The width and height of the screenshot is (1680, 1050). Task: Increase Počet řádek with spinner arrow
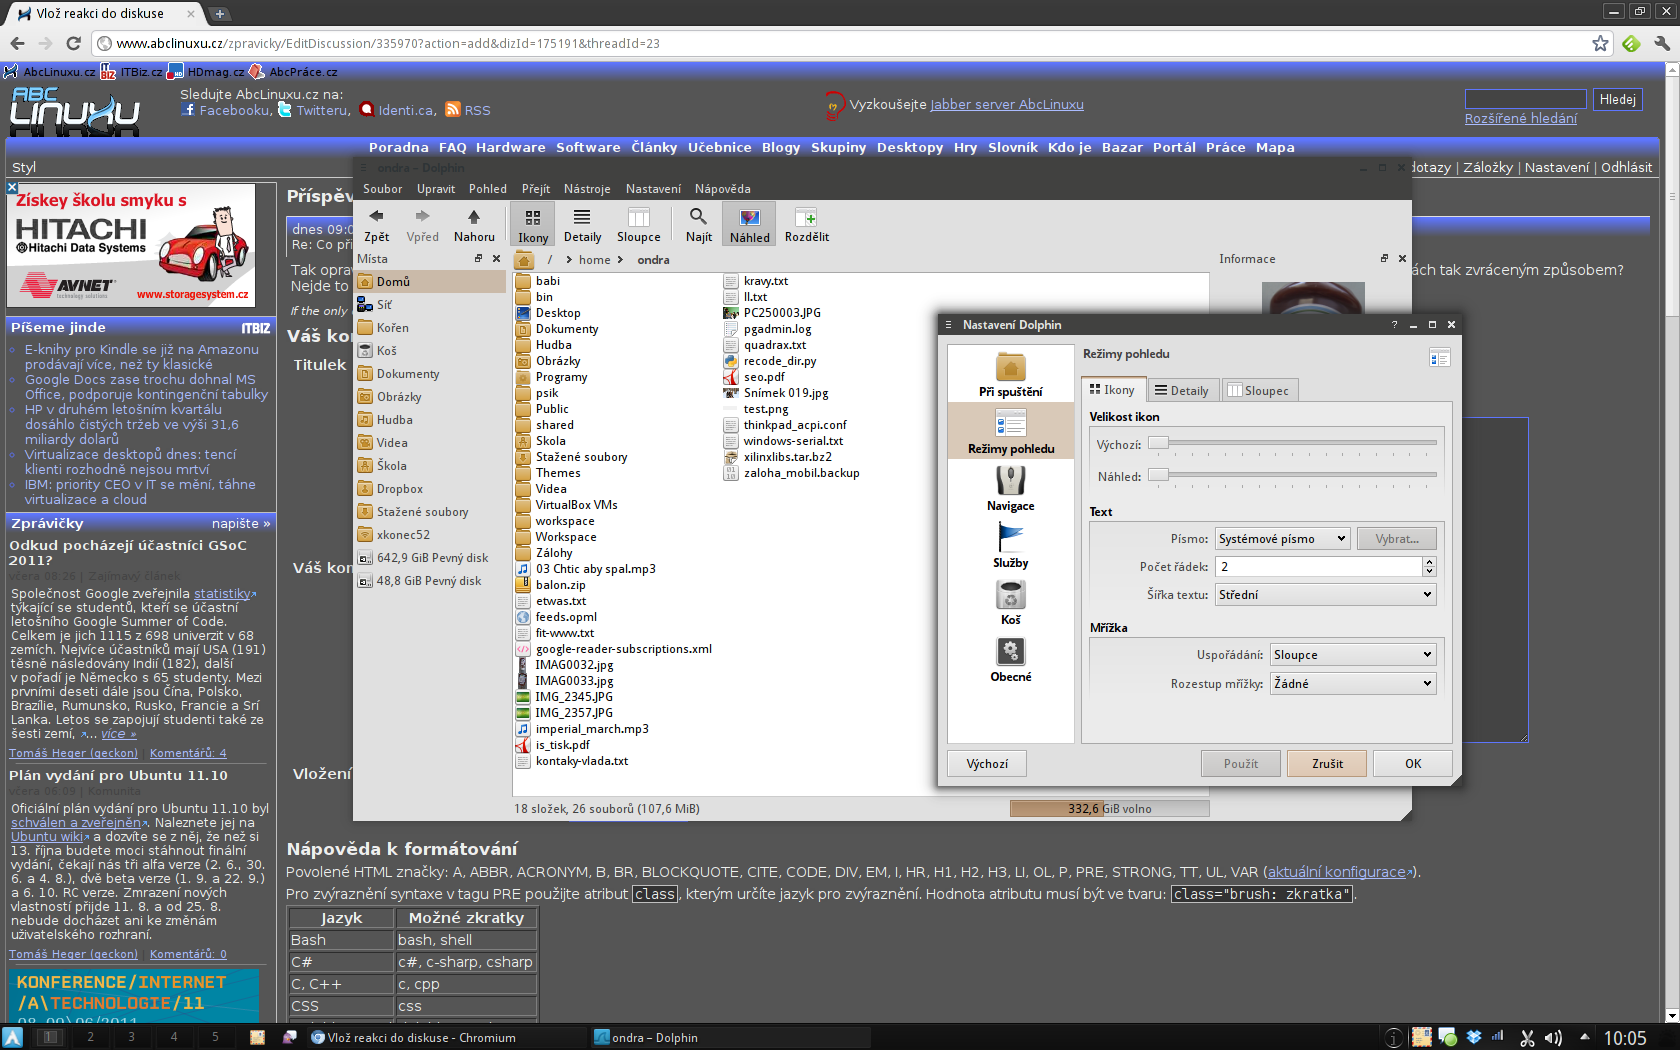1429,561
